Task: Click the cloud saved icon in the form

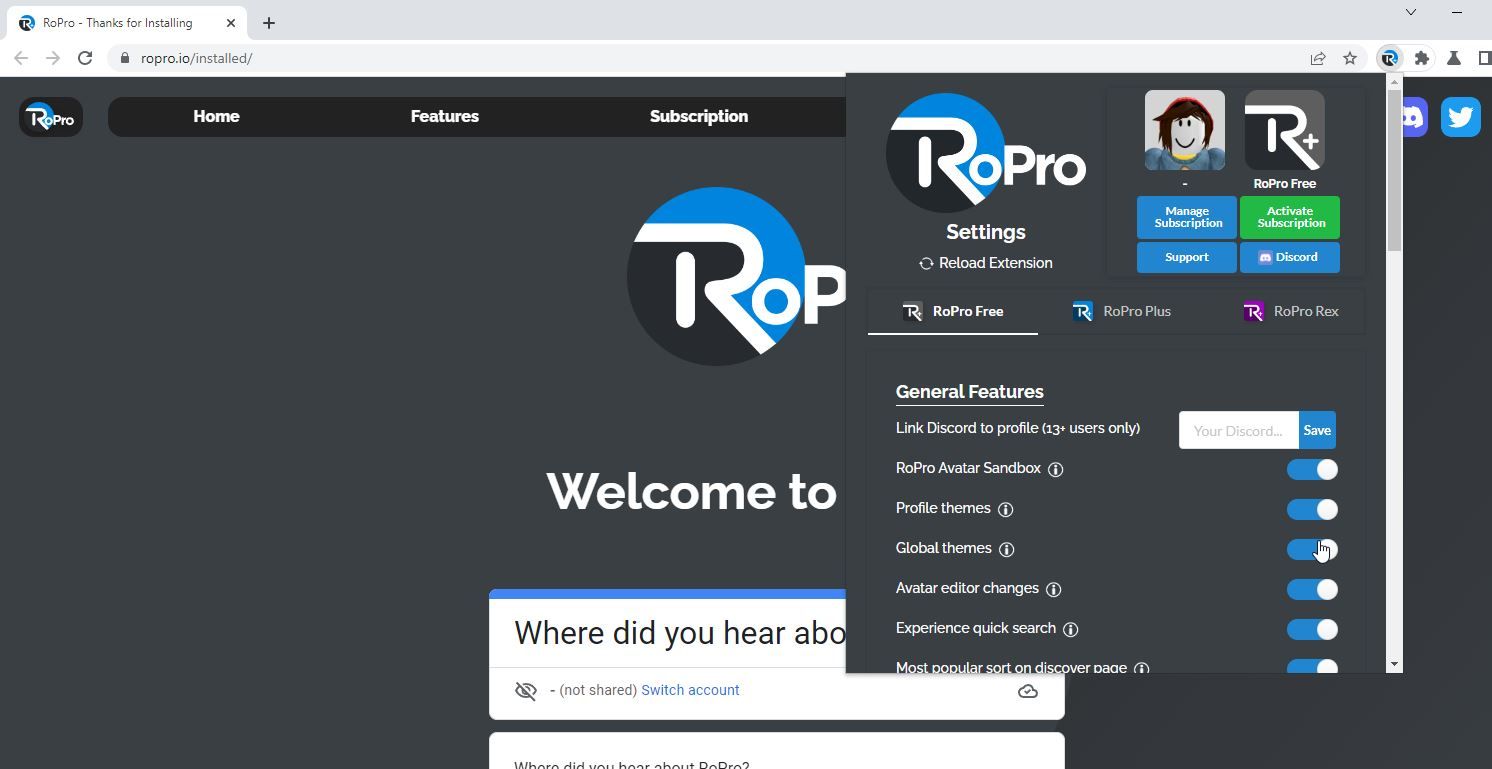Action: click(1027, 691)
